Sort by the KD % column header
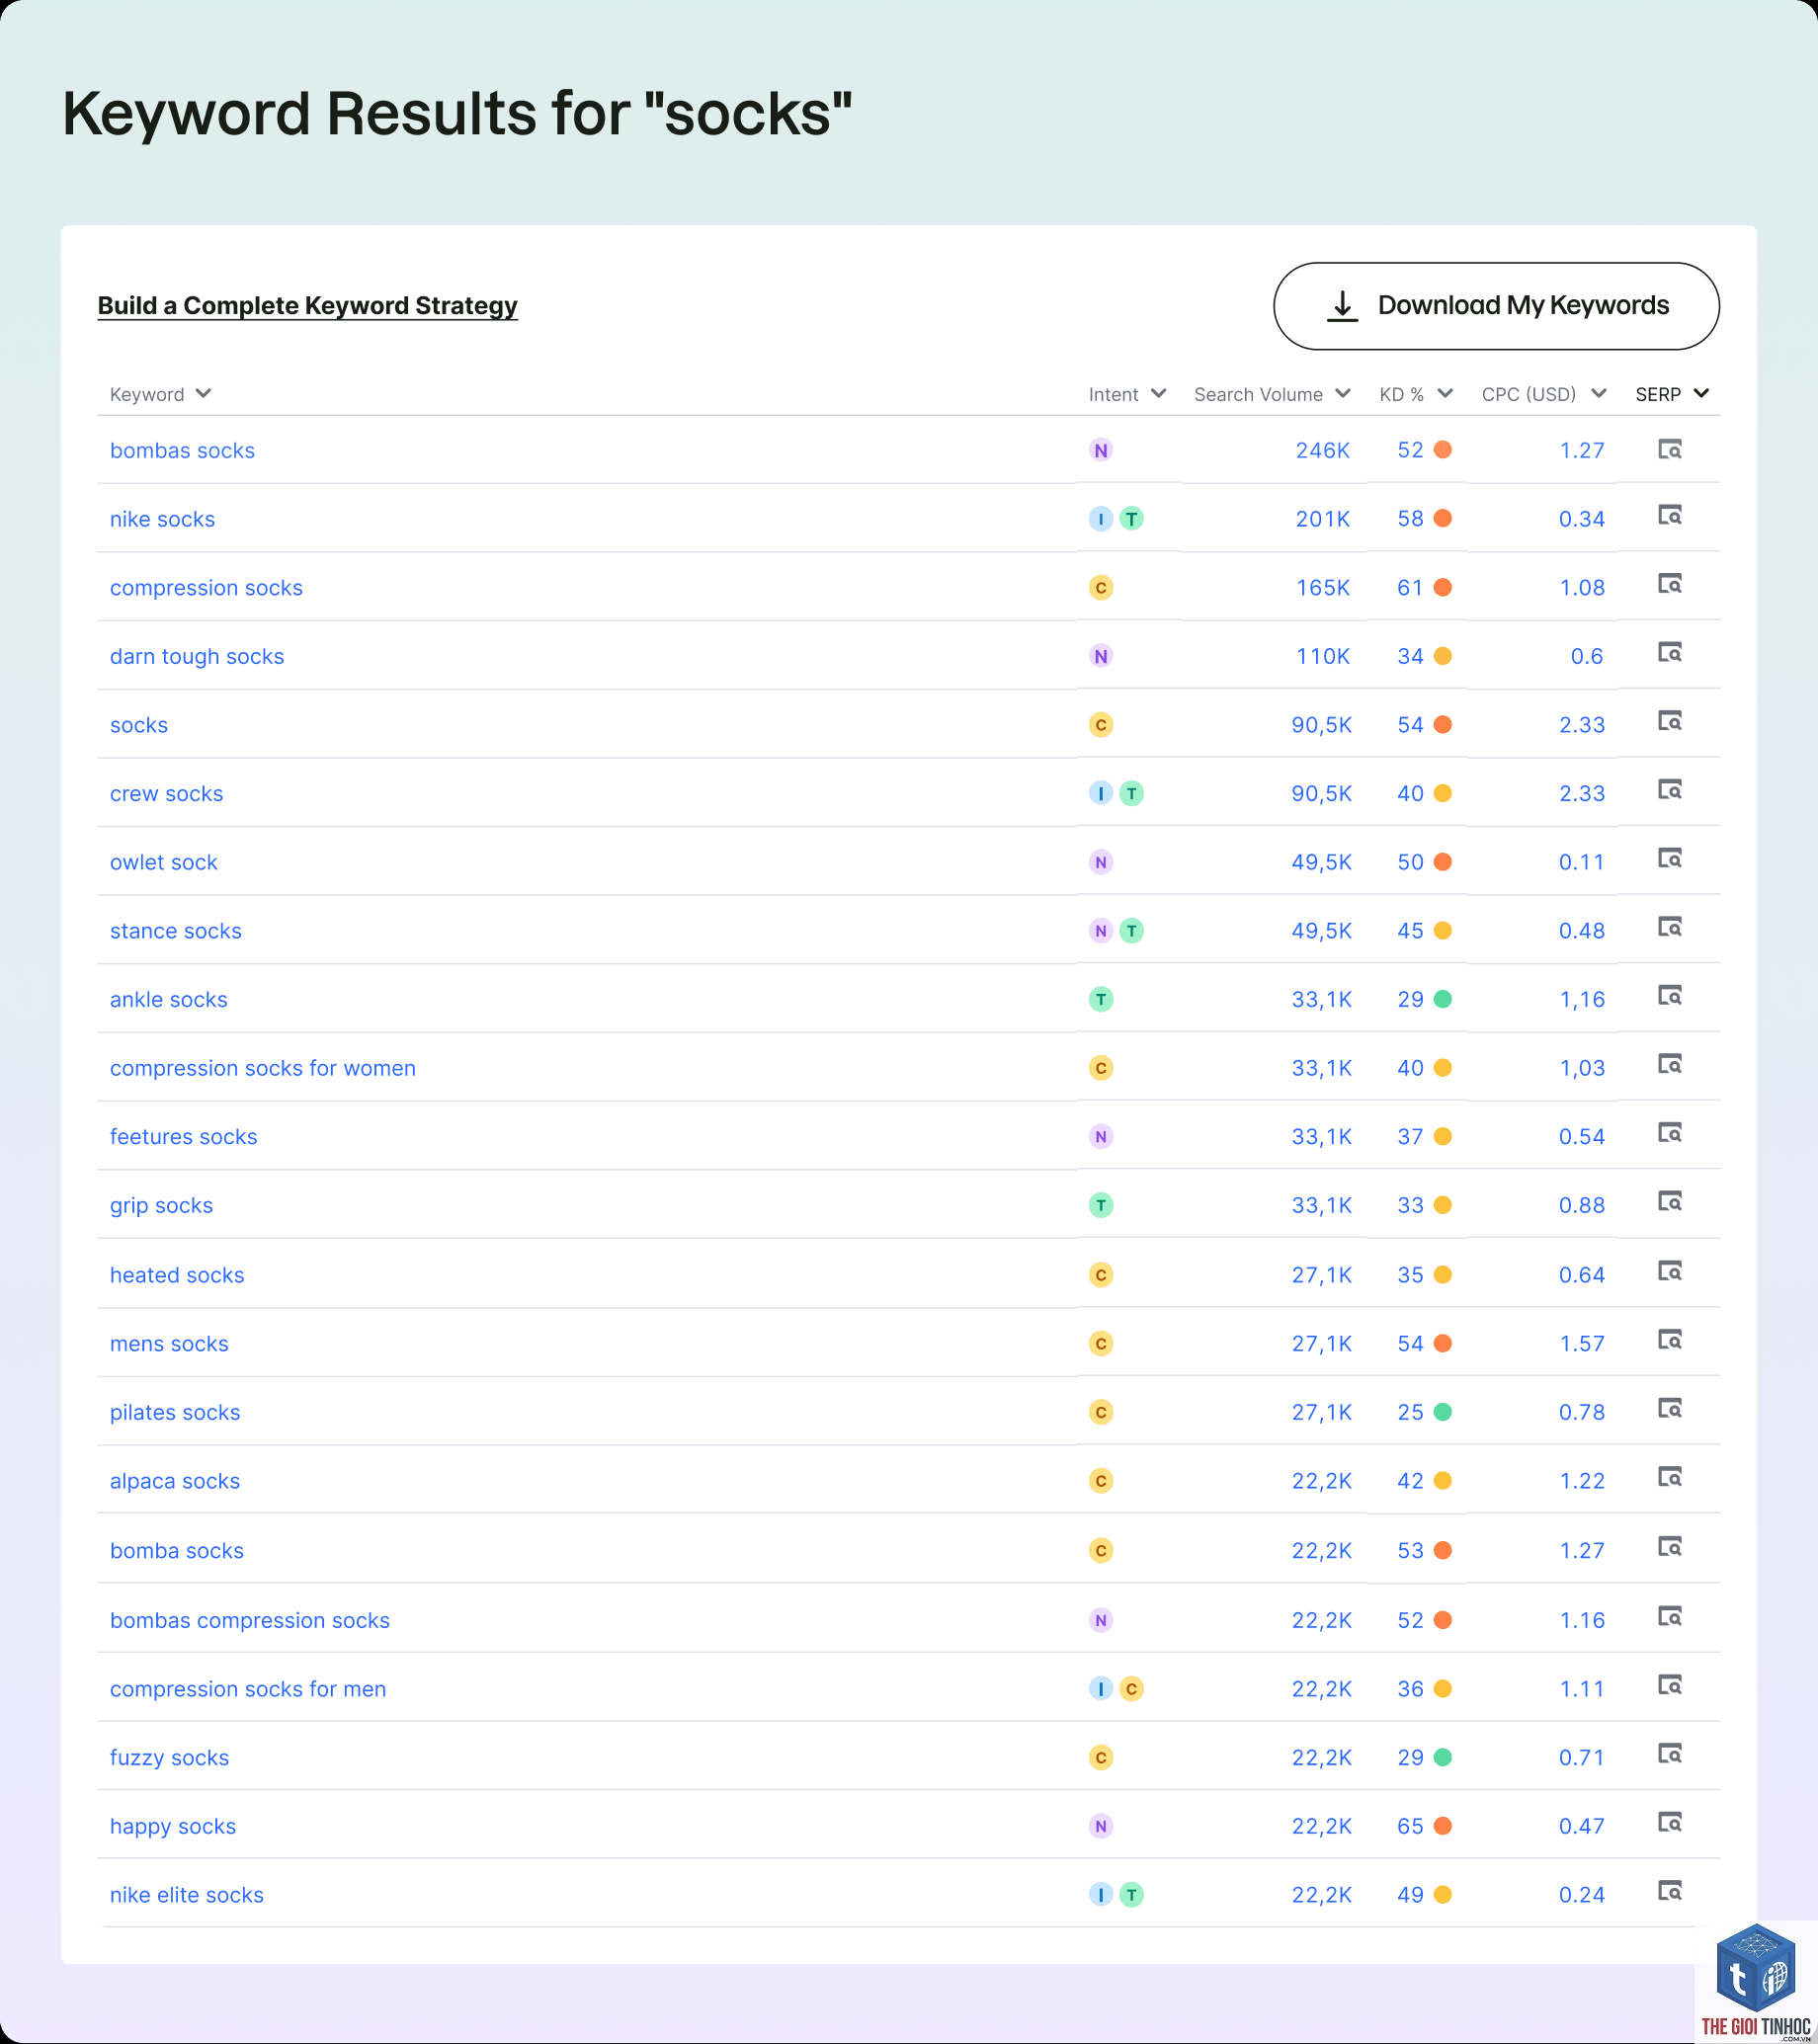Viewport: 1818px width, 2044px height. [1416, 394]
